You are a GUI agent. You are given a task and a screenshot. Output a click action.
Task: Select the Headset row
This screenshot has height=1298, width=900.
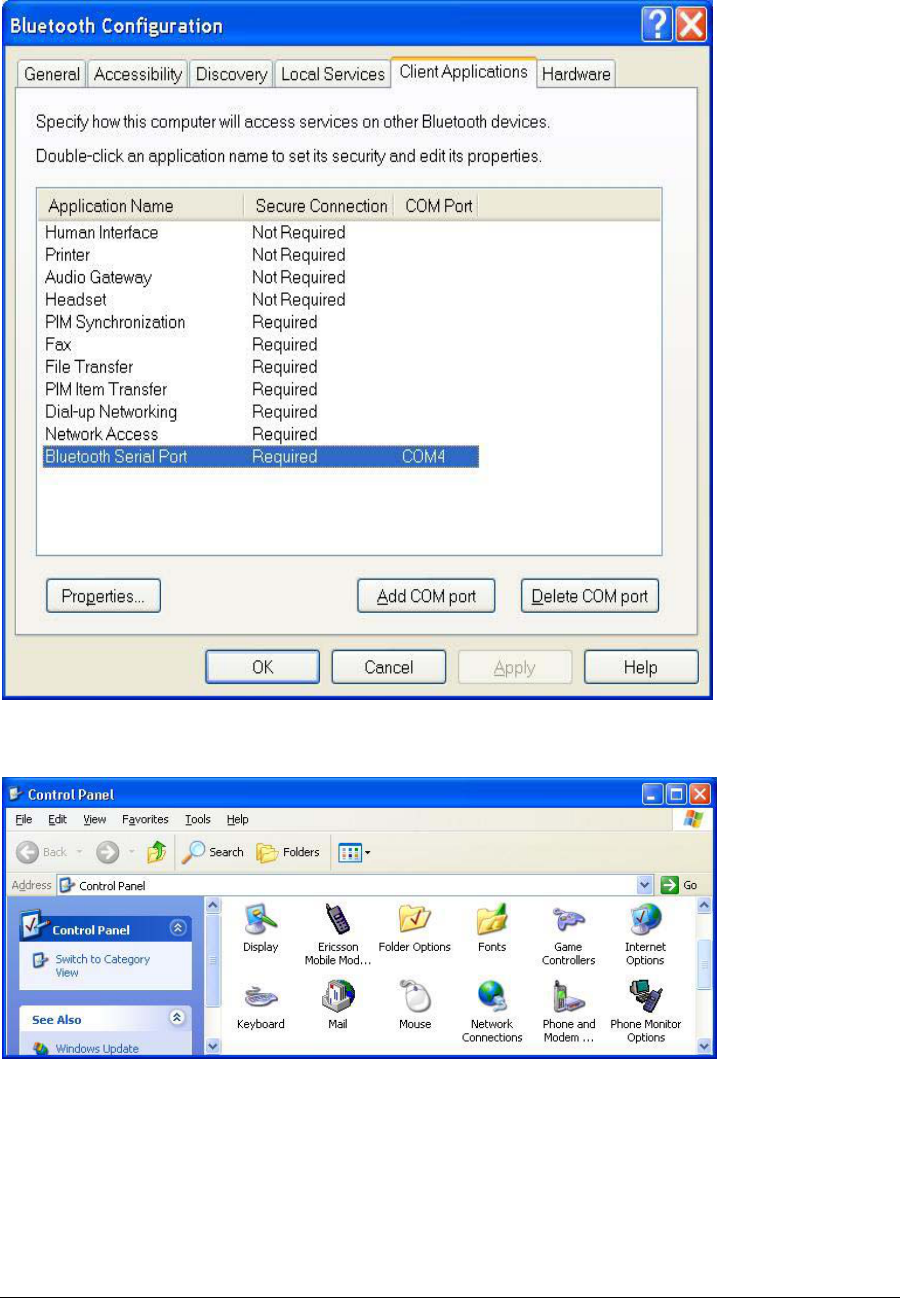[x=260, y=300]
